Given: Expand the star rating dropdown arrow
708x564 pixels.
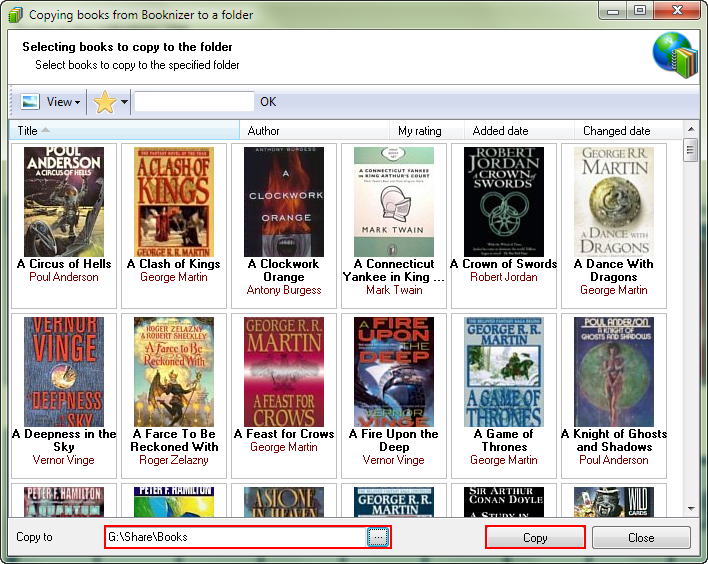Looking at the screenshot, I should click(x=124, y=102).
